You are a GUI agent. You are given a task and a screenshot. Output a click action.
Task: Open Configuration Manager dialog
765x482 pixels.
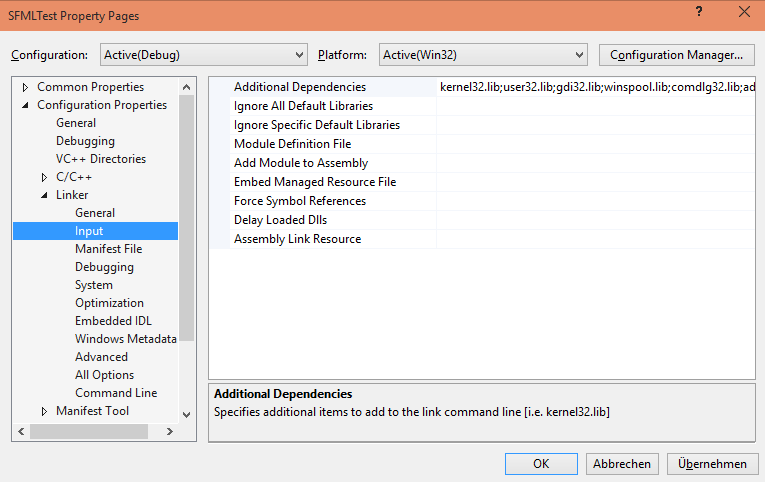pyautogui.click(x=676, y=54)
